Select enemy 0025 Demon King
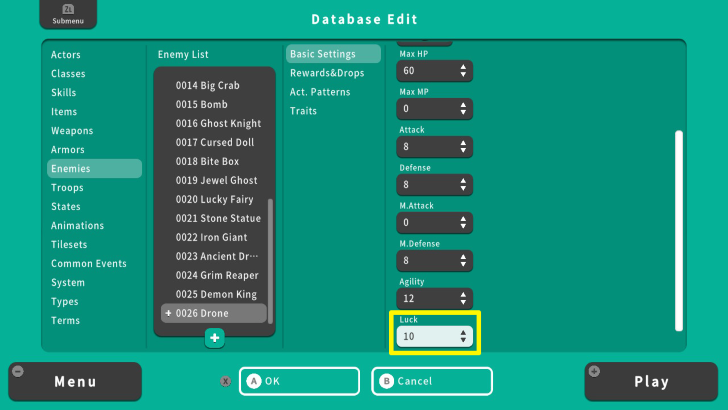 point(214,295)
